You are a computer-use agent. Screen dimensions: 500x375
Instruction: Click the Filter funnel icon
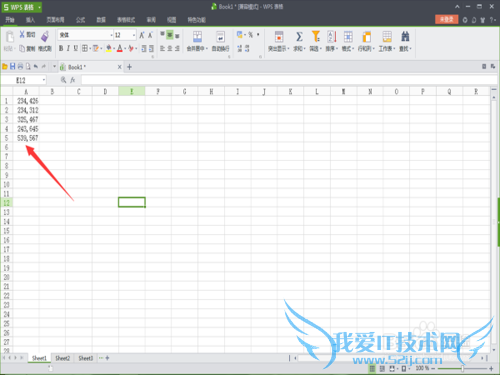pyautogui.click(x=315, y=37)
